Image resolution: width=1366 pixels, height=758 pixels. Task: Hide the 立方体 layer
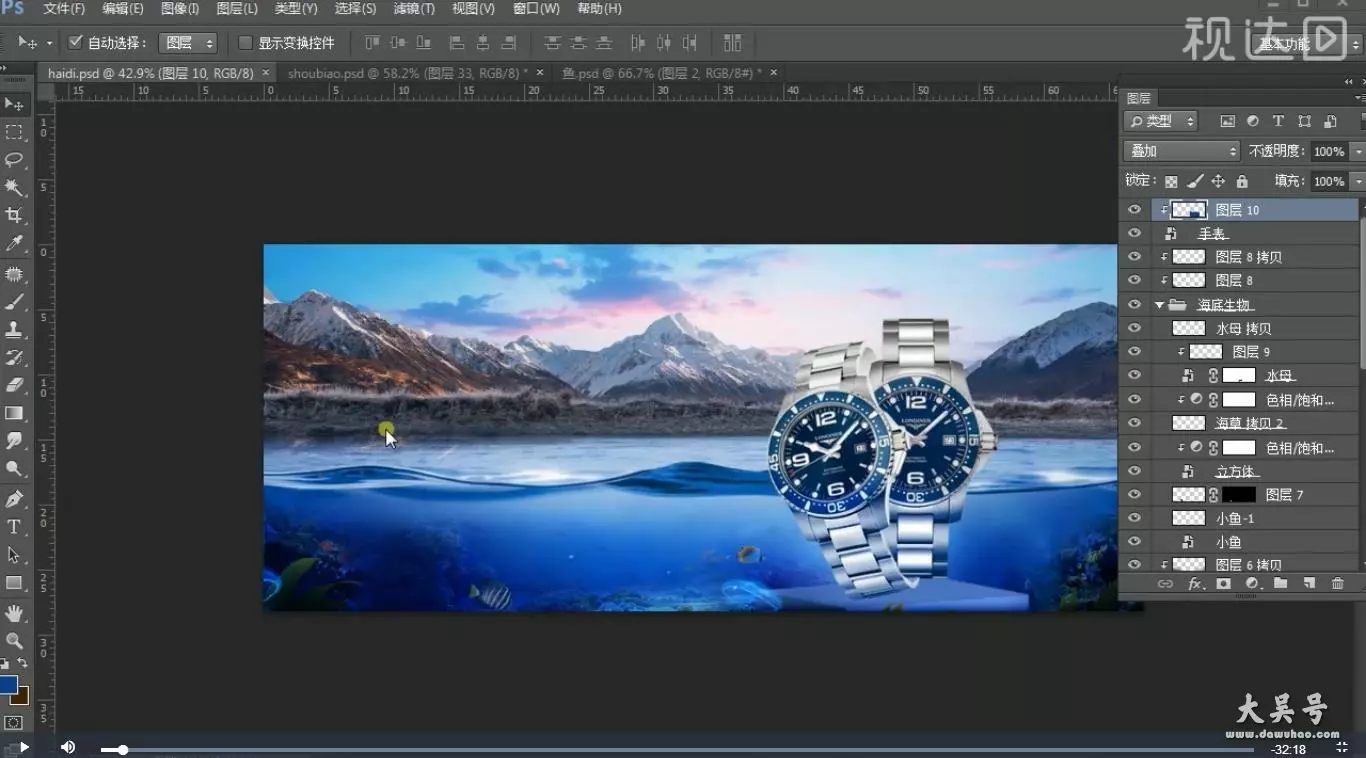coord(1134,471)
